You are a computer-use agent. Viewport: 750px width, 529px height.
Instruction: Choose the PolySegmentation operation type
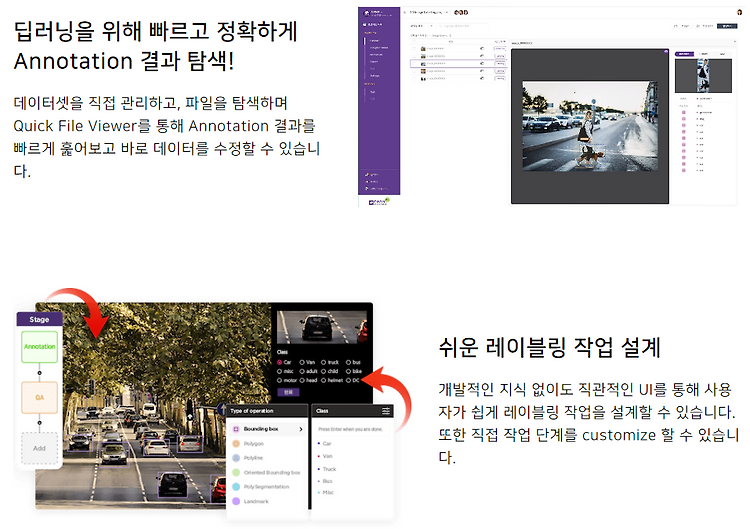(x=261, y=487)
